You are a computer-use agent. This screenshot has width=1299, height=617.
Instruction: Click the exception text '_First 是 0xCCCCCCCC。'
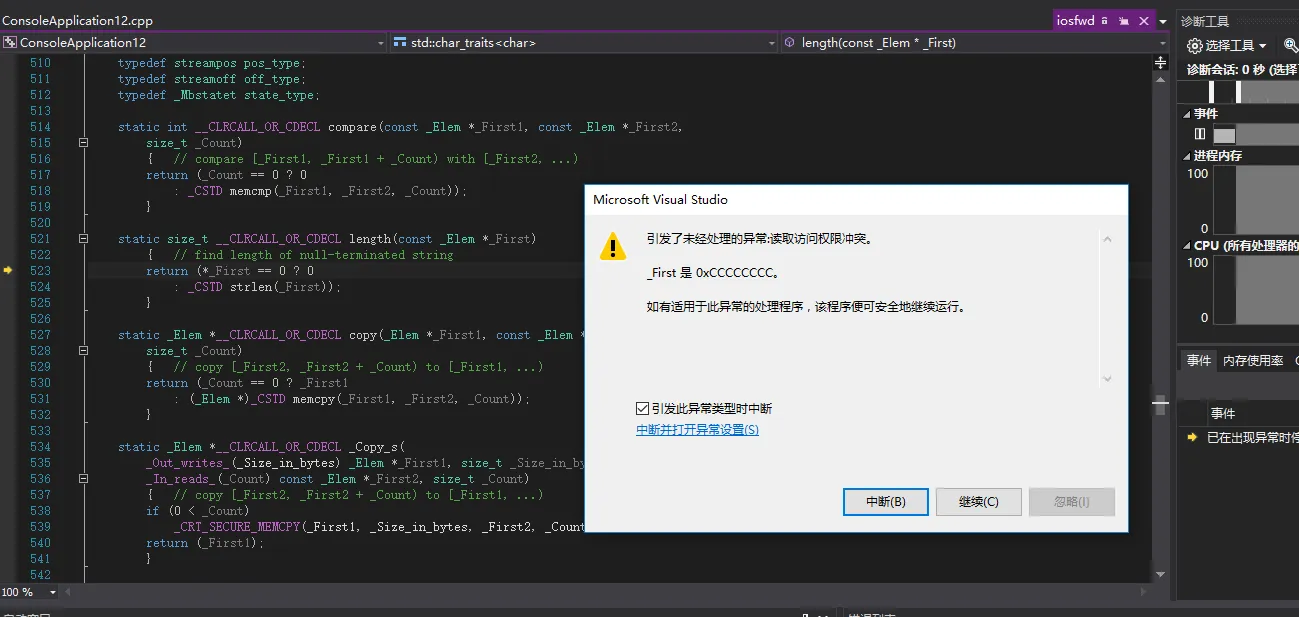tap(712, 273)
